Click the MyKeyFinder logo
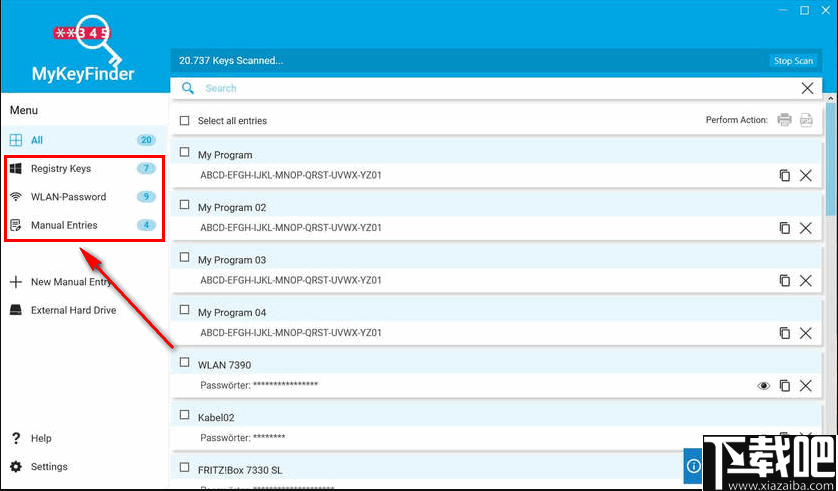The image size is (838, 491). click(x=83, y=48)
